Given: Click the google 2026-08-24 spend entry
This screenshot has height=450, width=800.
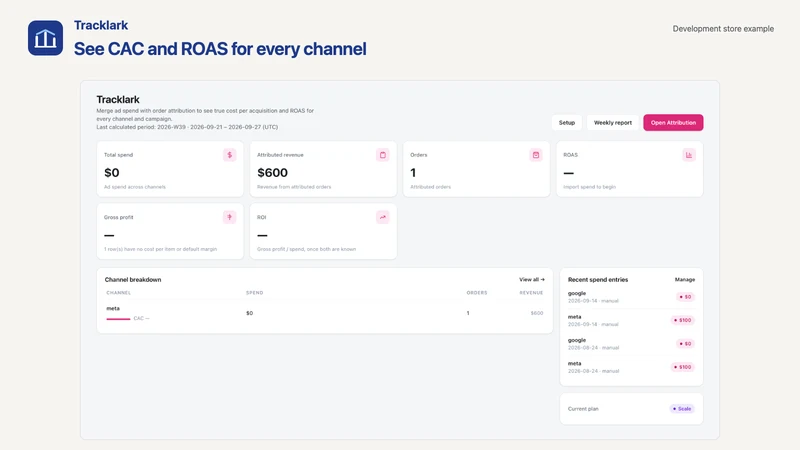Looking at the screenshot, I should tap(631, 344).
